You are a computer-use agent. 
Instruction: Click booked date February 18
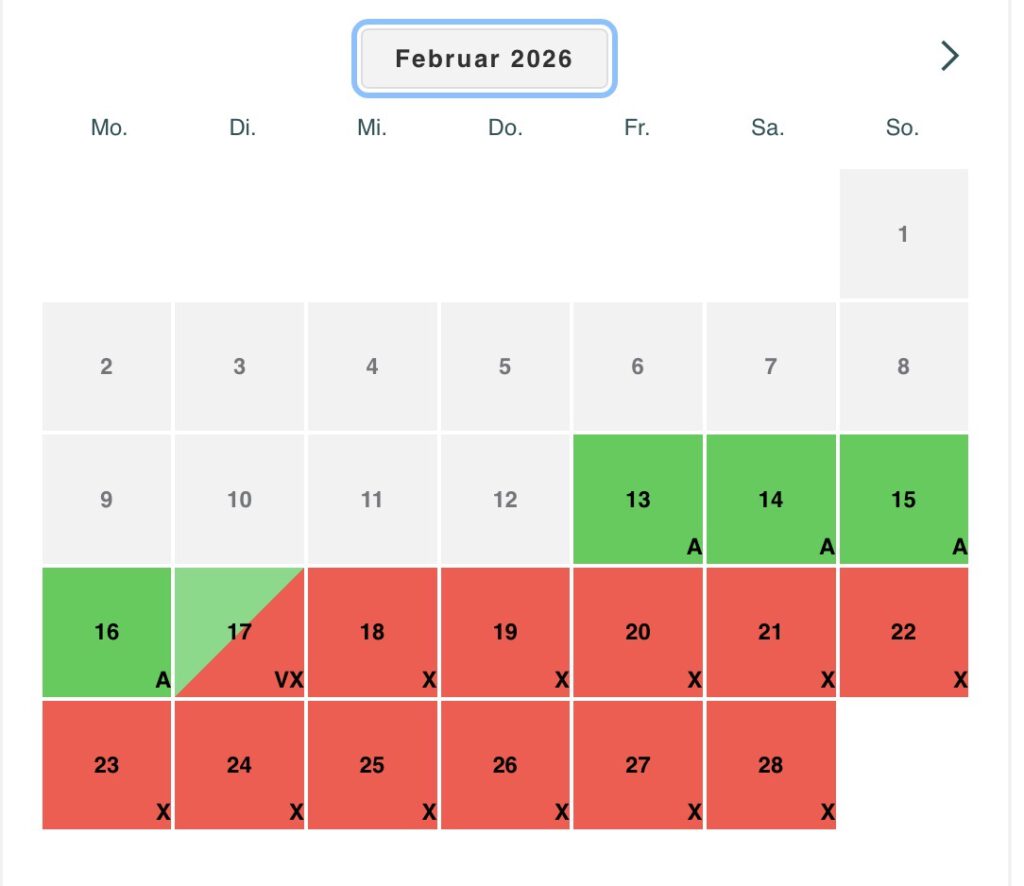[x=372, y=632]
